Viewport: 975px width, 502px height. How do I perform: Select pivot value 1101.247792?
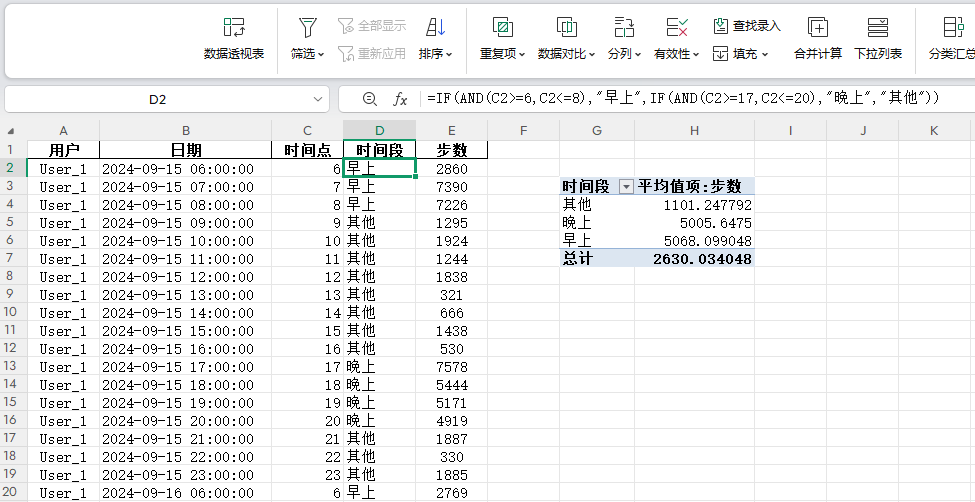(x=695, y=205)
